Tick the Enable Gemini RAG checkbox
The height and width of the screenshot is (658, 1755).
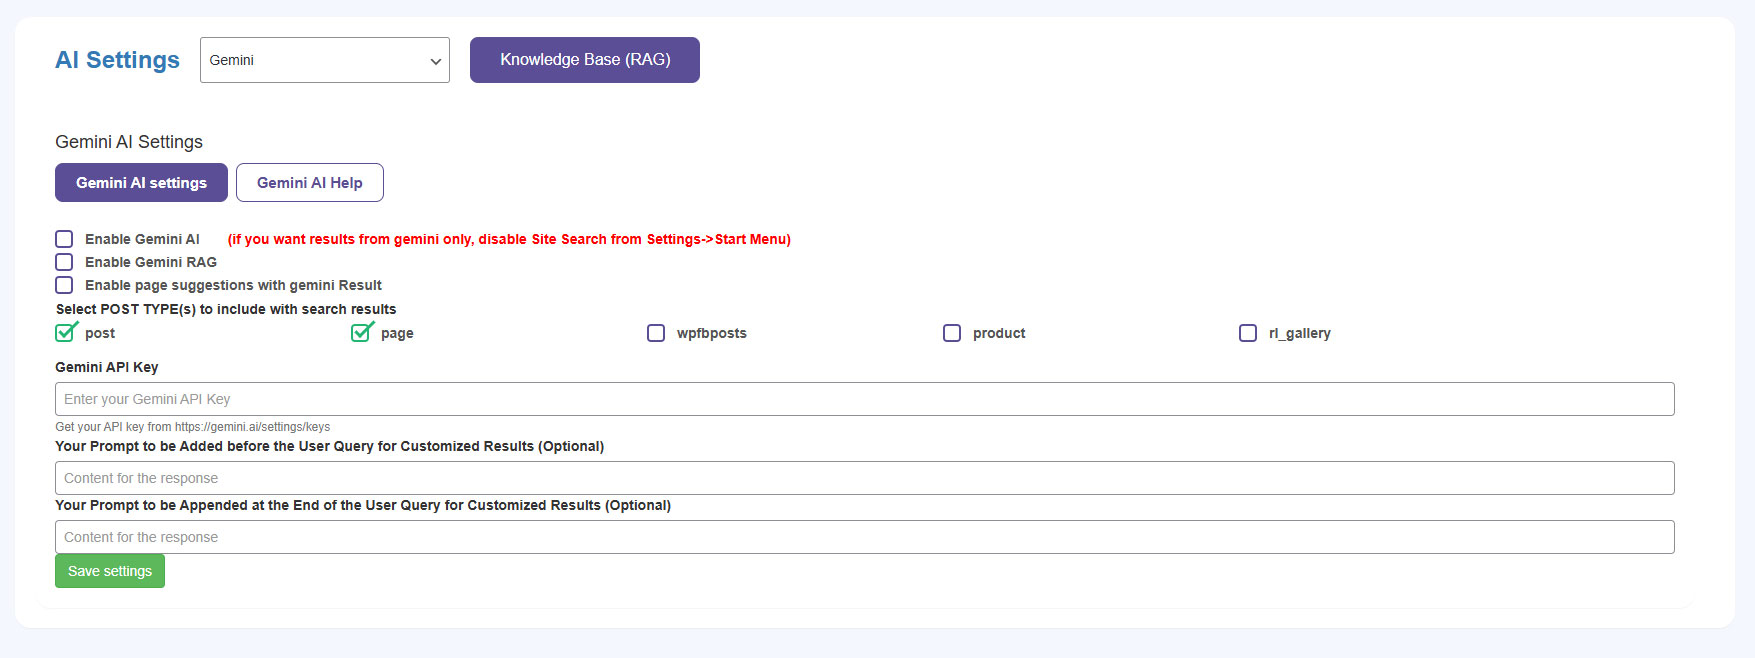click(64, 262)
